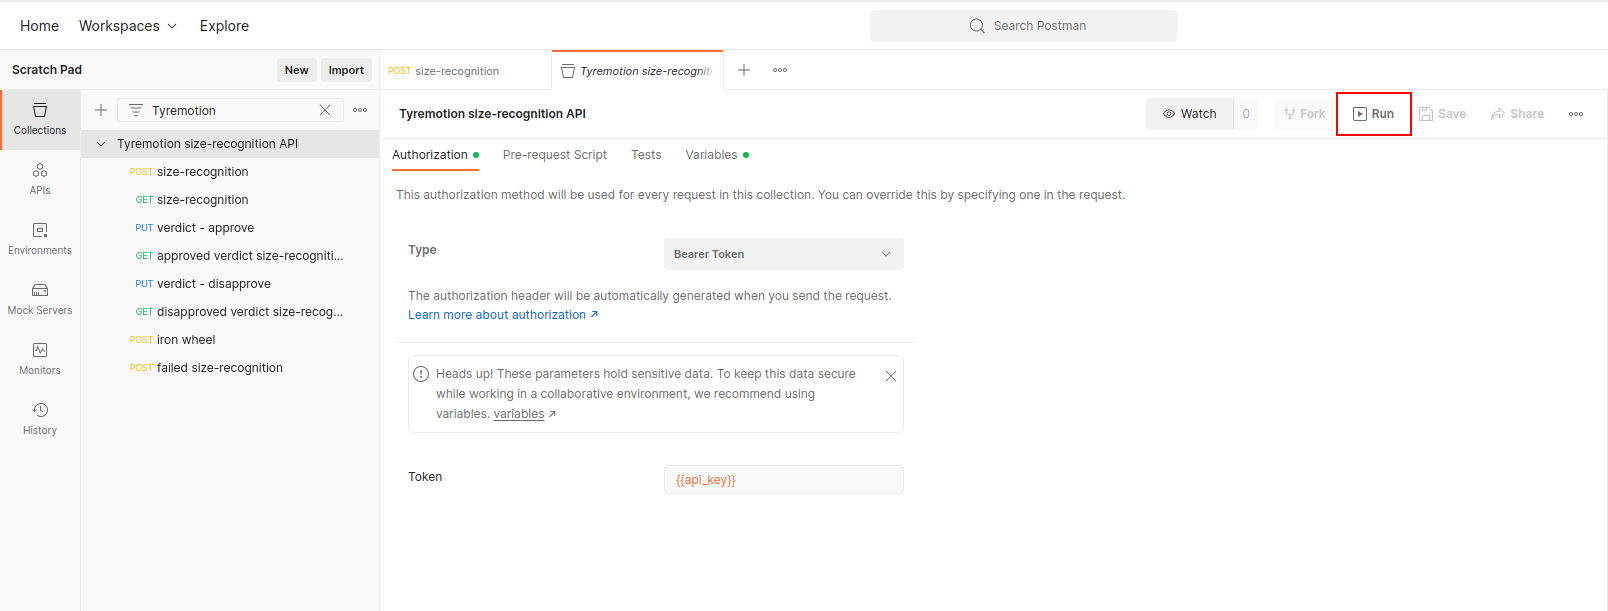This screenshot has height=611, width=1608.
Task: Click the plus icon to create new collection
Action: (x=101, y=110)
